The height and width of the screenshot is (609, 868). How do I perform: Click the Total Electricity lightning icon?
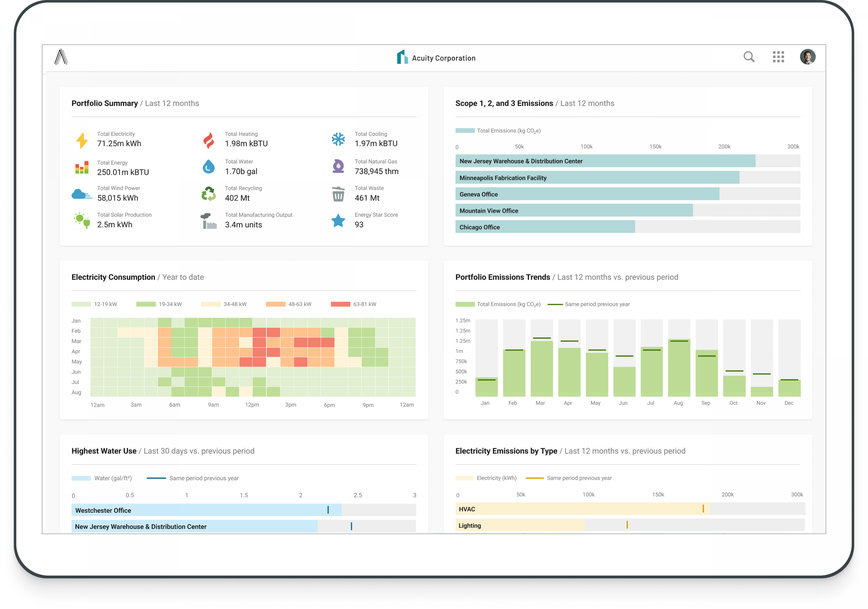pos(81,140)
